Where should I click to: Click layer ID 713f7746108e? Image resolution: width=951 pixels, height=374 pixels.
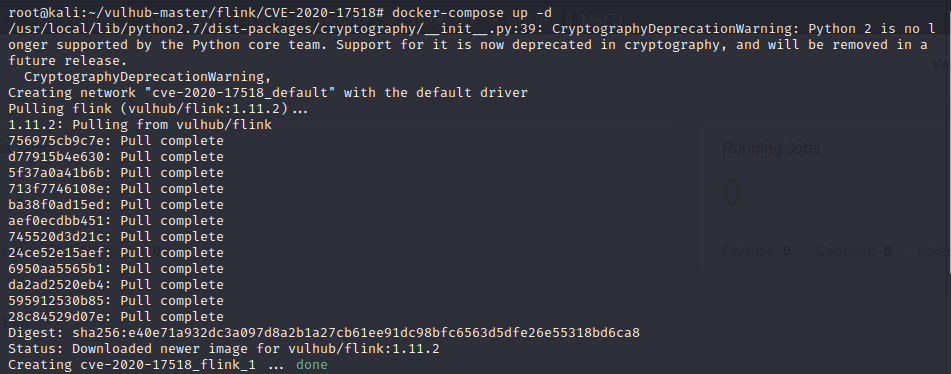point(61,189)
